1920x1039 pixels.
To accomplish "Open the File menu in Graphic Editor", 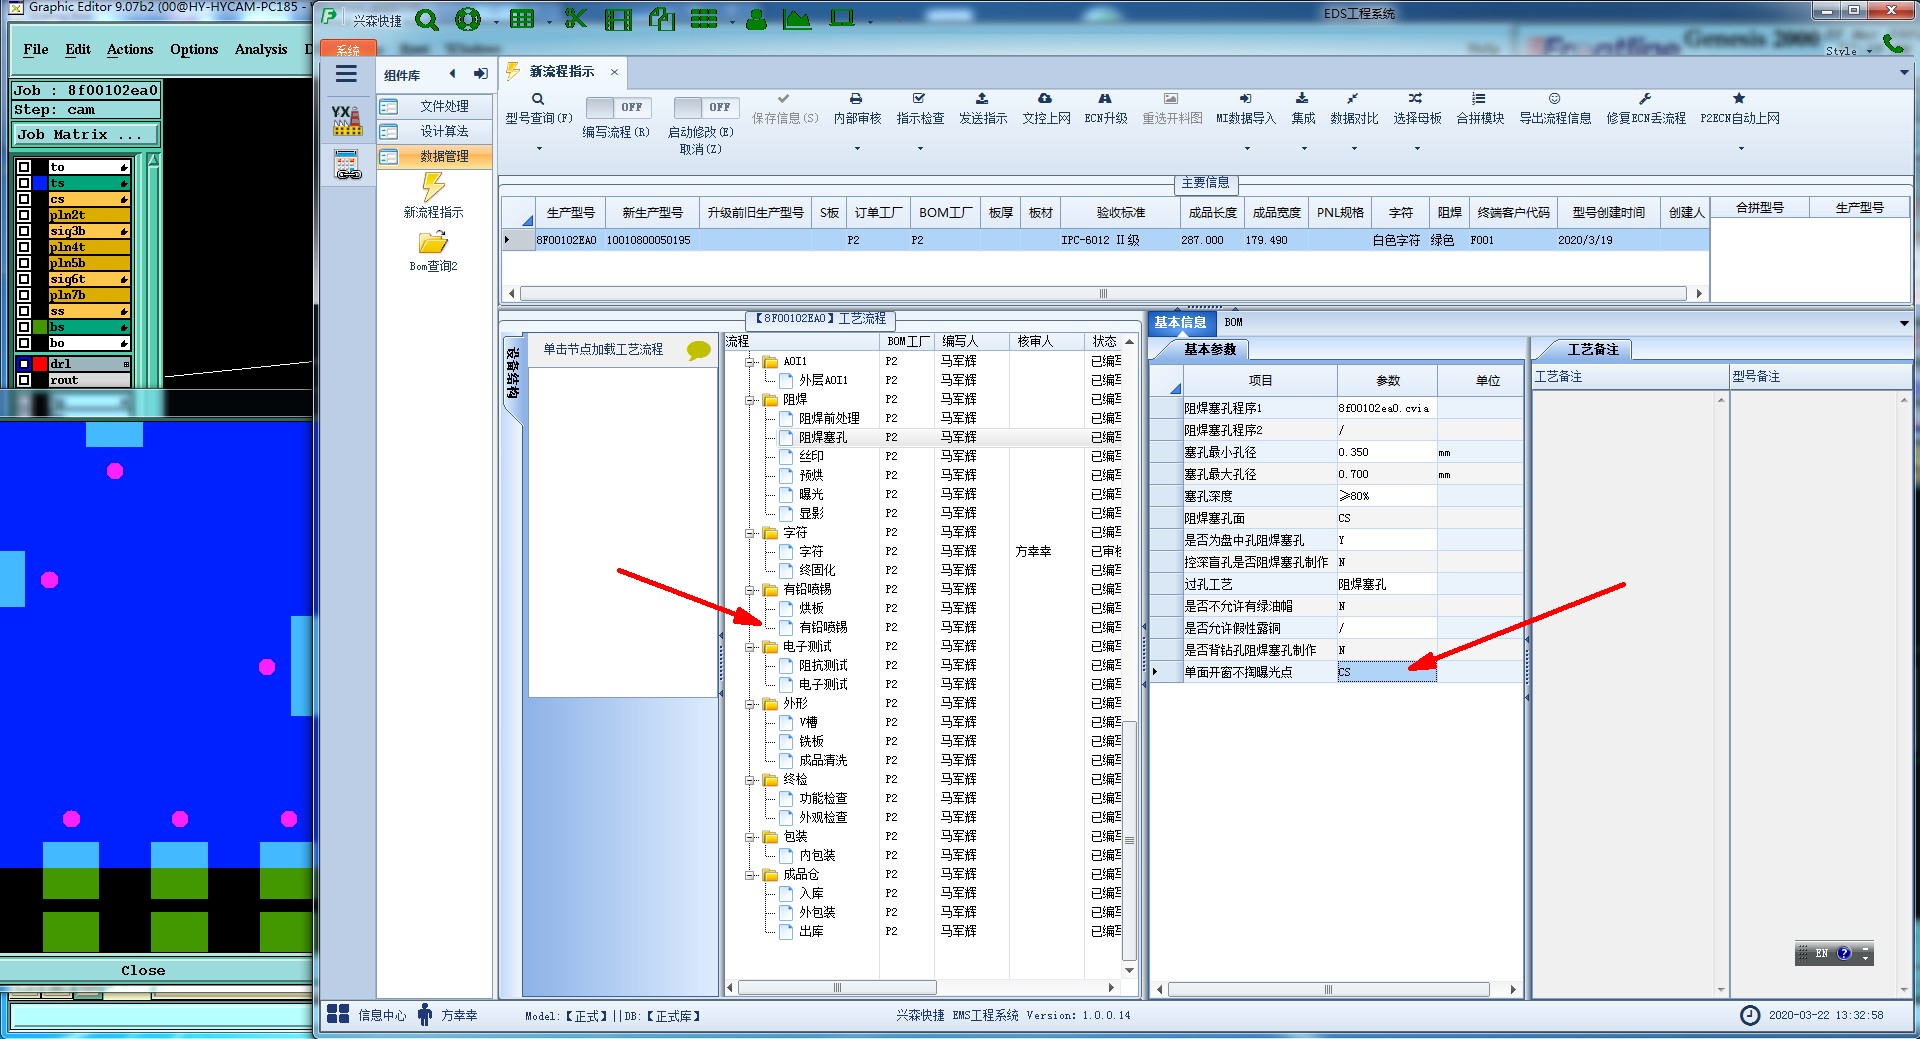I will [36, 49].
